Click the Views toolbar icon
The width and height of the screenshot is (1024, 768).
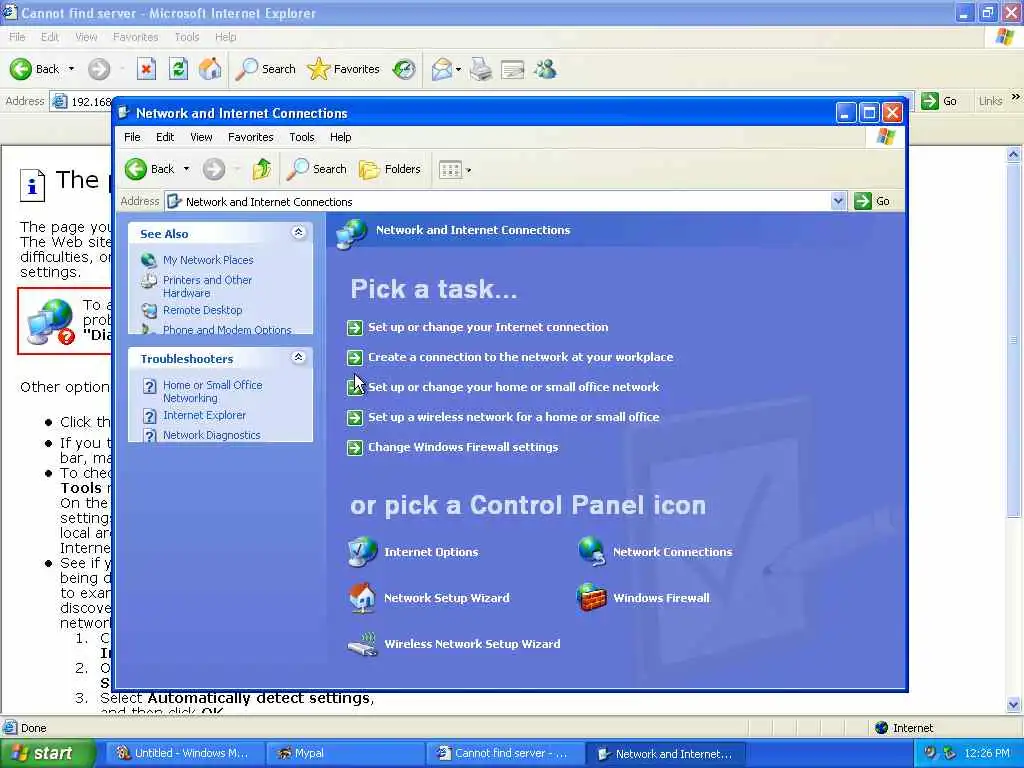pos(450,170)
